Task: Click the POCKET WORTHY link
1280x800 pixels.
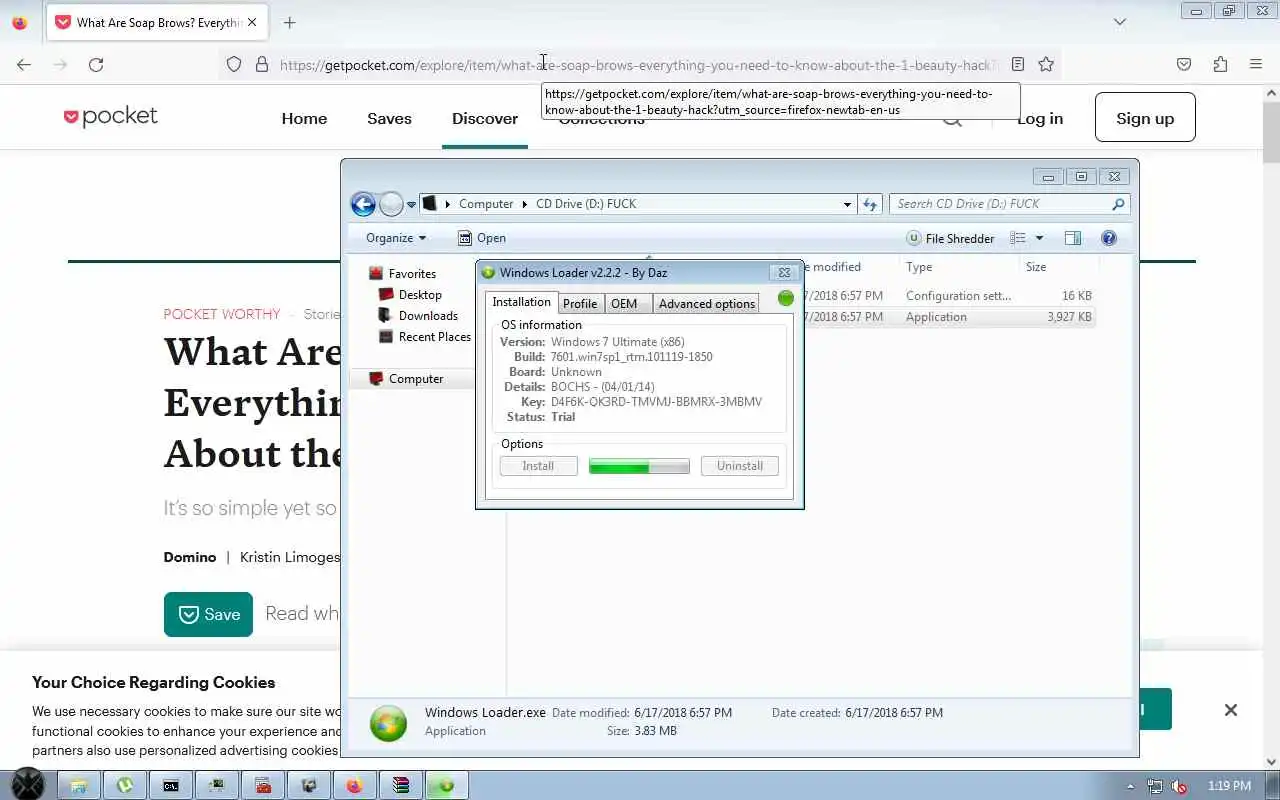Action: pyautogui.click(x=222, y=314)
